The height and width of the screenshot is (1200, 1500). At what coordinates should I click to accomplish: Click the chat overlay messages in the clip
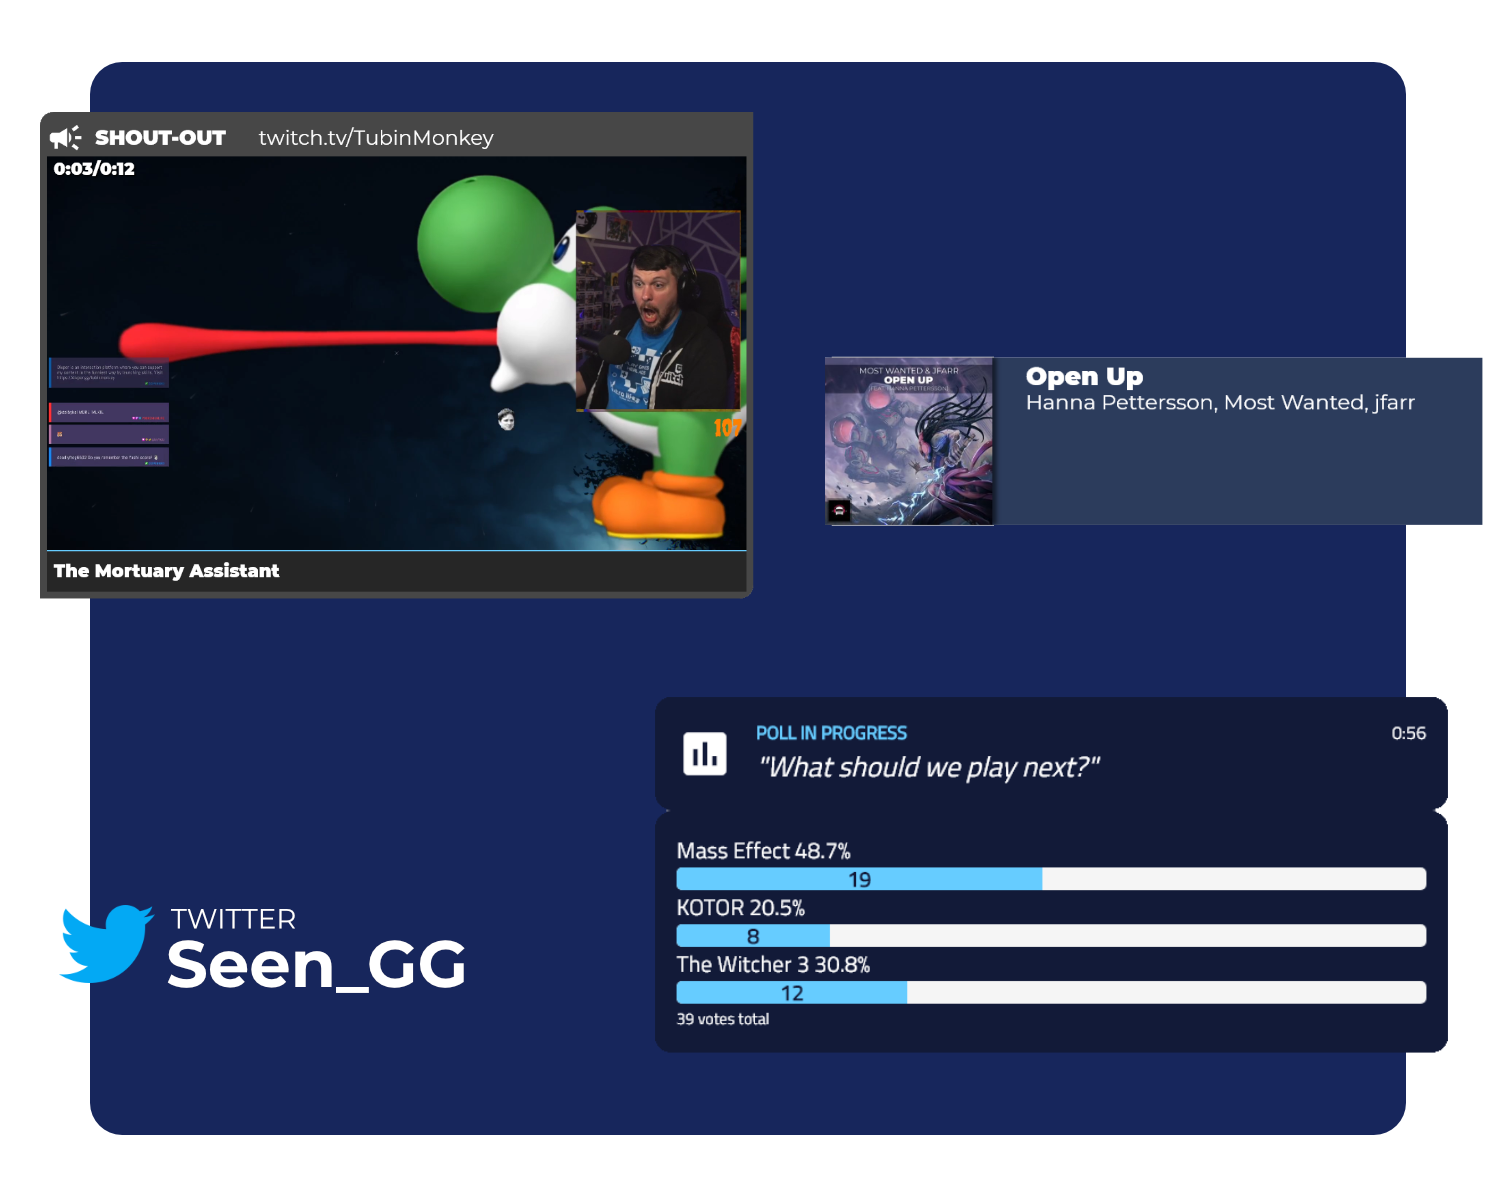[x=109, y=412]
